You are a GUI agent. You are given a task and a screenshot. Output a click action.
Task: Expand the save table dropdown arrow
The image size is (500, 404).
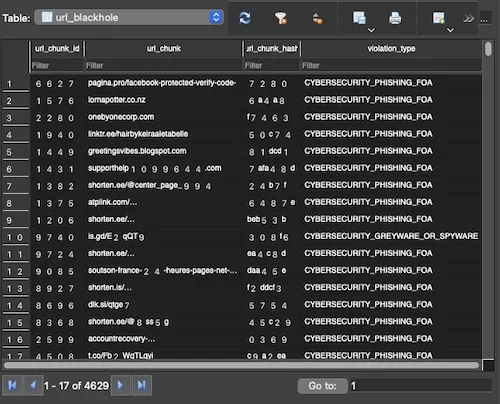pos(371,30)
